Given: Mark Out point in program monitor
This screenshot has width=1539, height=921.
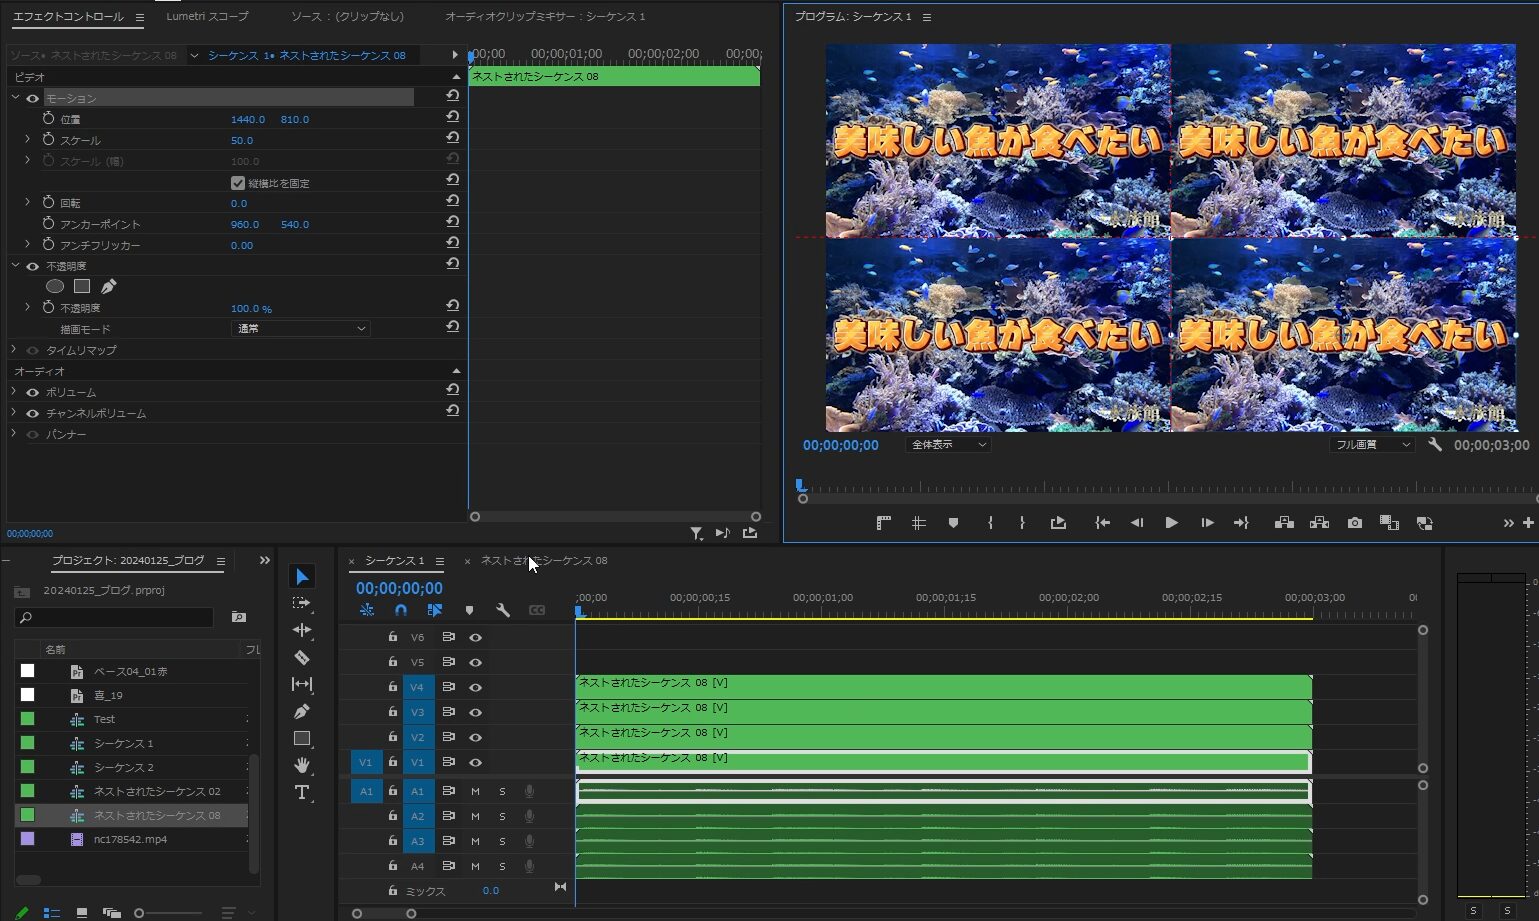Looking at the screenshot, I should (1022, 523).
